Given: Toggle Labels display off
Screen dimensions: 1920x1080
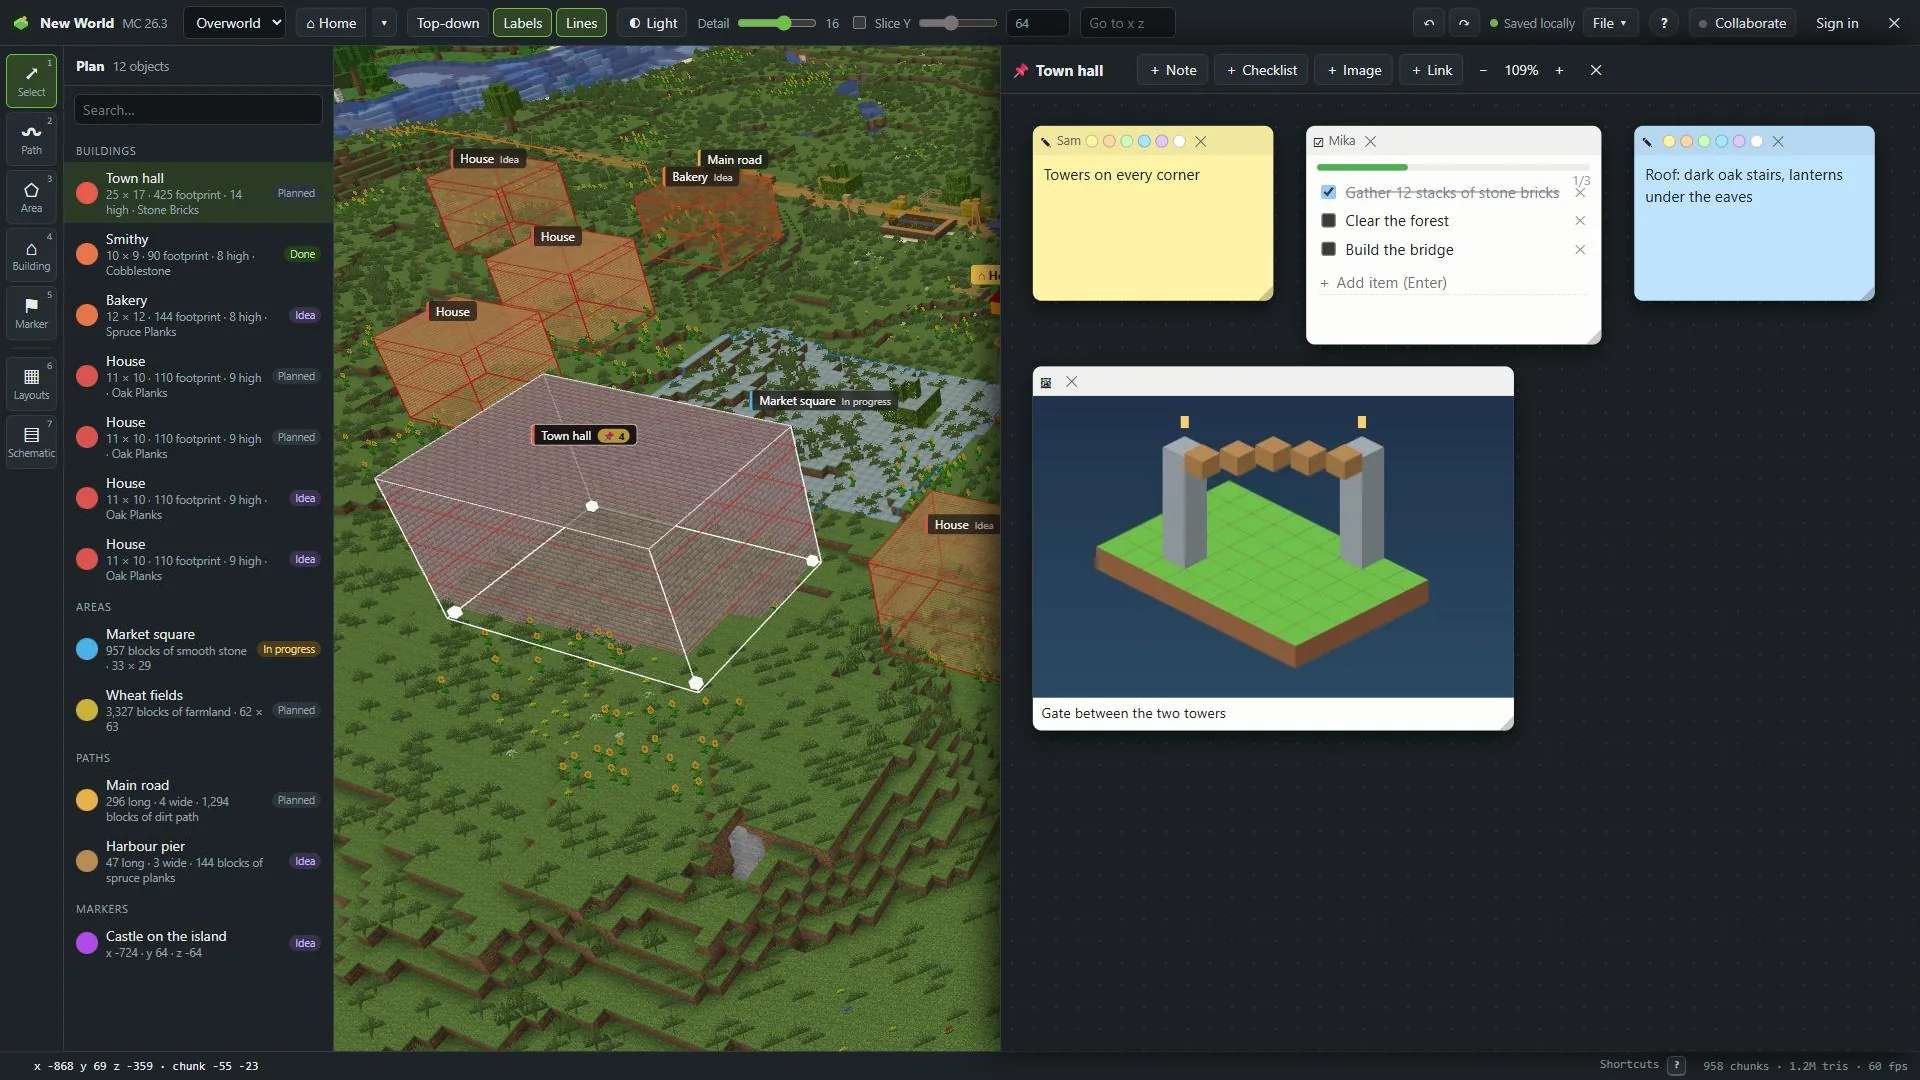Looking at the screenshot, I should tap(522, 23).
